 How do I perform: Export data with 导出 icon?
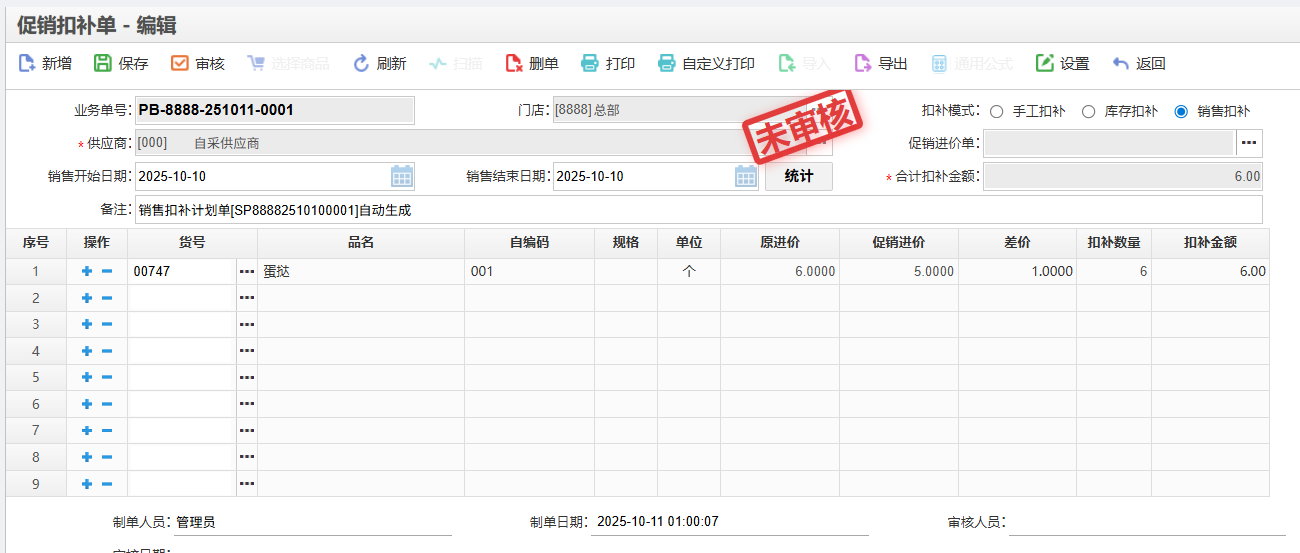click(x=863, y=64)
